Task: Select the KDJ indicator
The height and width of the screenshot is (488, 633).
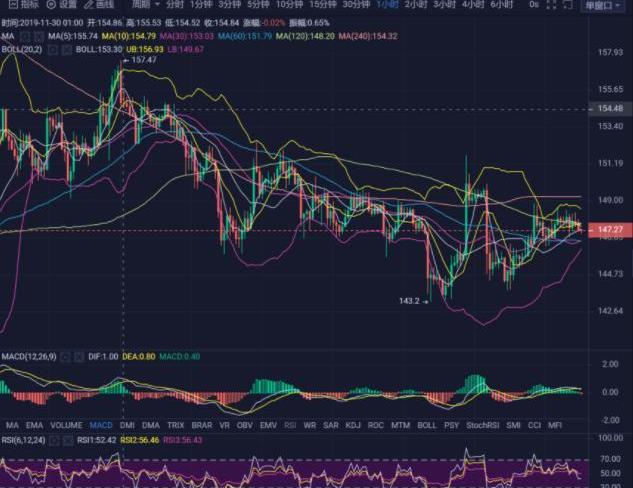Action: click(351, 425)
